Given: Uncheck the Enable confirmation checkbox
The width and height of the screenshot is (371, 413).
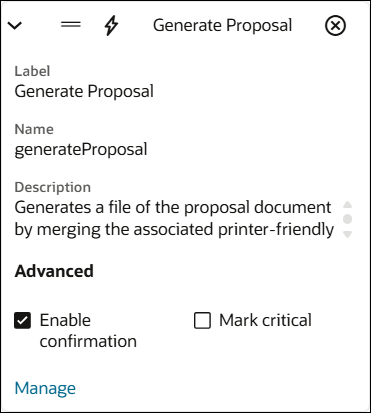Looking at the screenshot, I should coord(23,320).
